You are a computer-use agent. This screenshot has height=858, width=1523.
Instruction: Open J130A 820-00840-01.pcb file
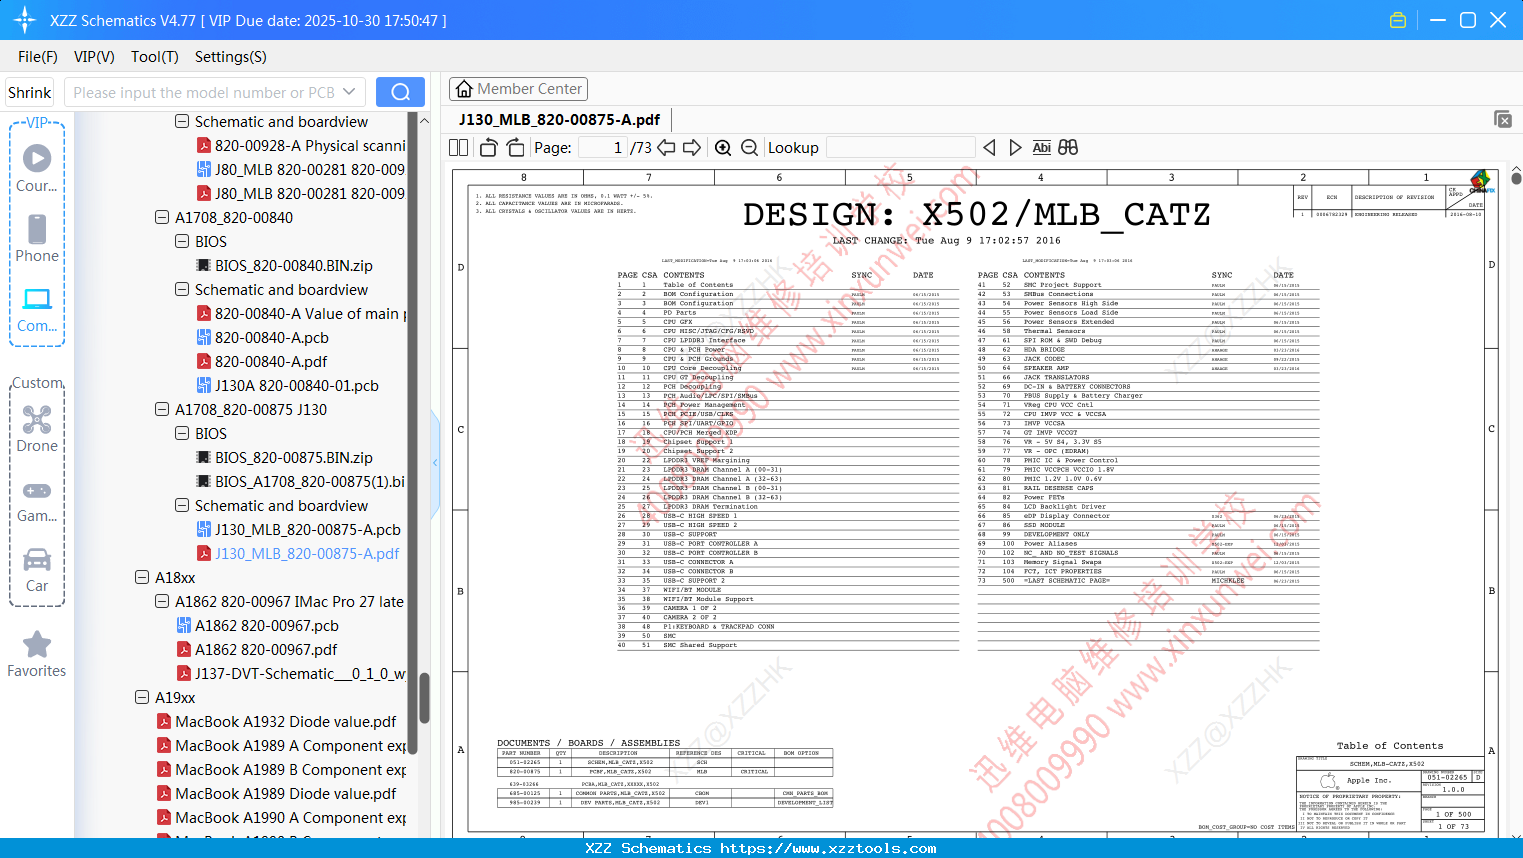click(x=288, y=385)
